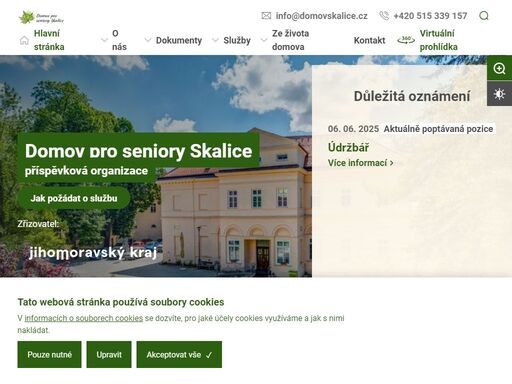Click the 06. 06. 2025 date text
Viewport: 512px width, 384px height.
click(353, 129)
